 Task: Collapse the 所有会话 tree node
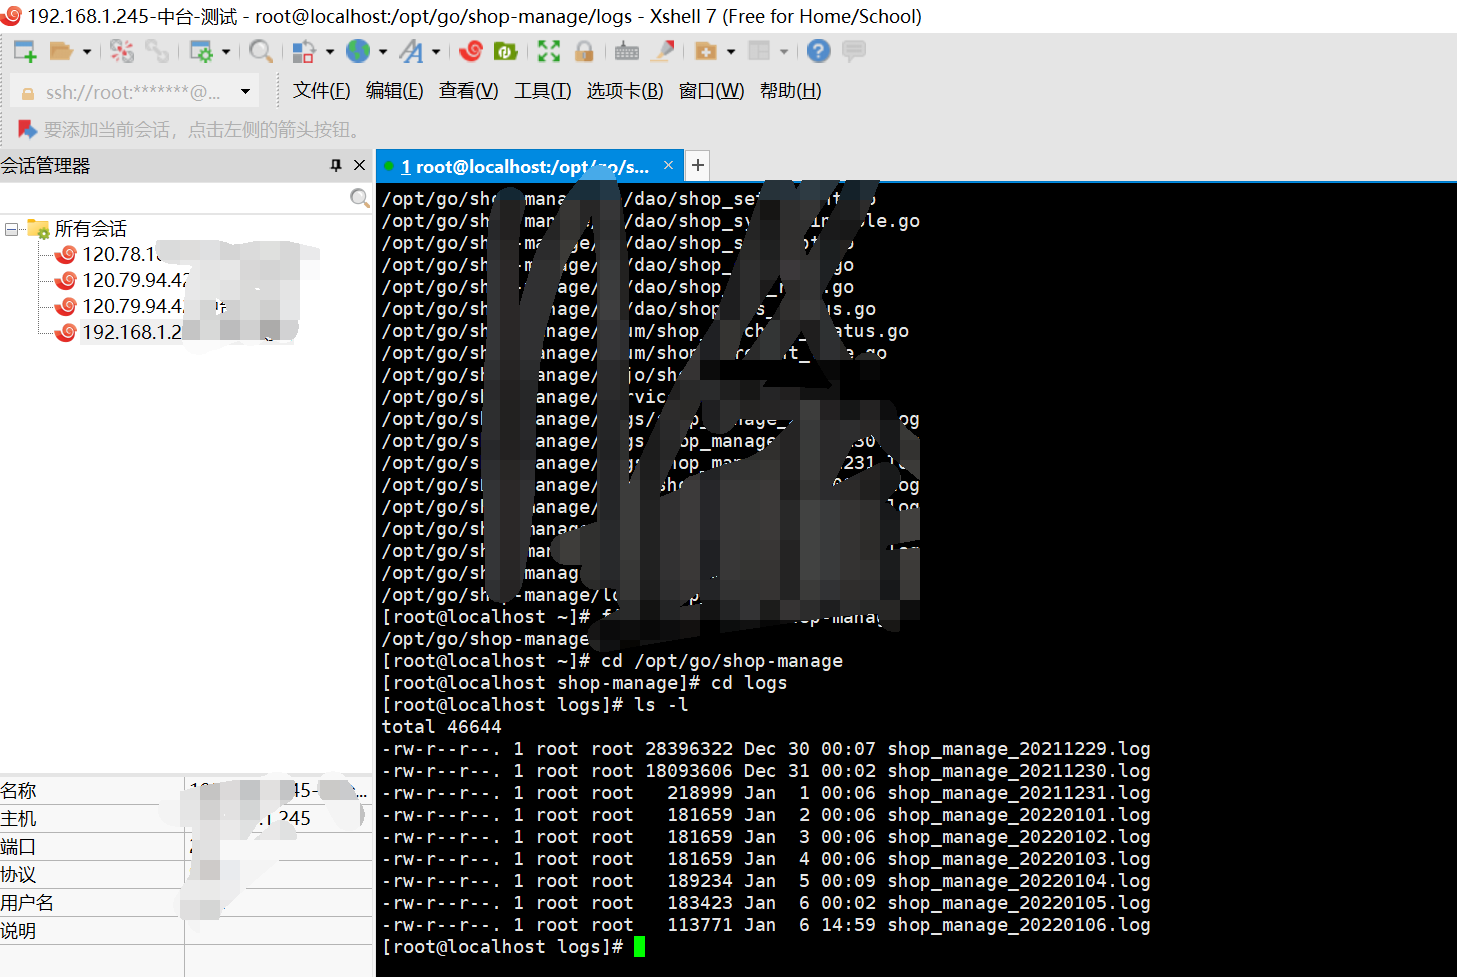pyautogui.click(x=11, y=229)
